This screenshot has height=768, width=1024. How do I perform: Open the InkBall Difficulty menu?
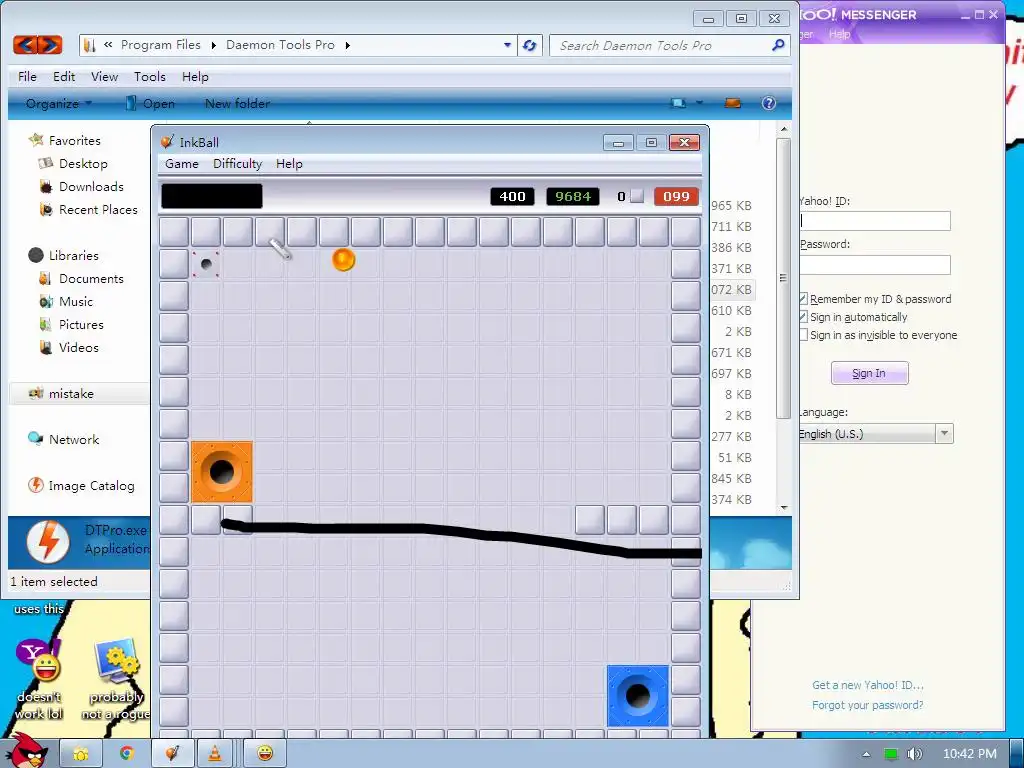[x=237, y=164]
